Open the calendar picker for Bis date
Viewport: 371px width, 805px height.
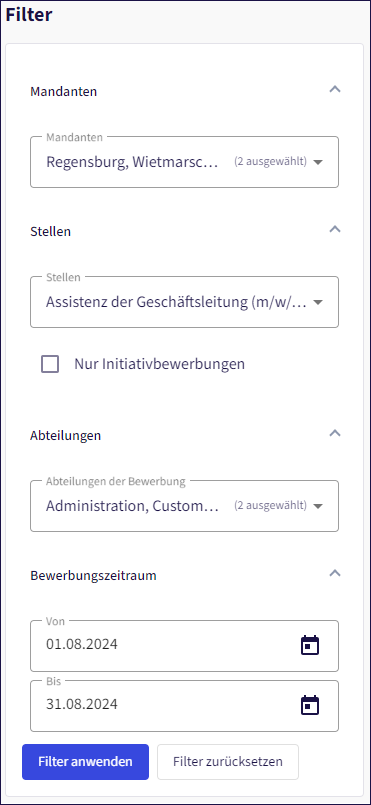309,705
